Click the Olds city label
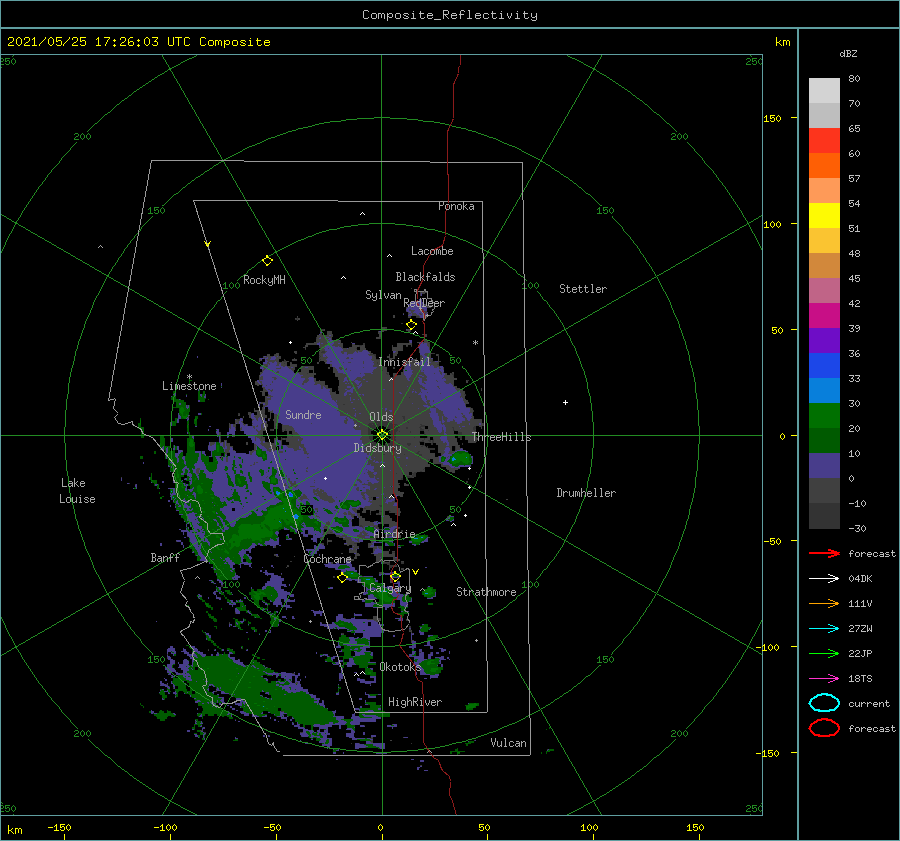This screenshot has width=900, height=841. click(x=381, y=417)
